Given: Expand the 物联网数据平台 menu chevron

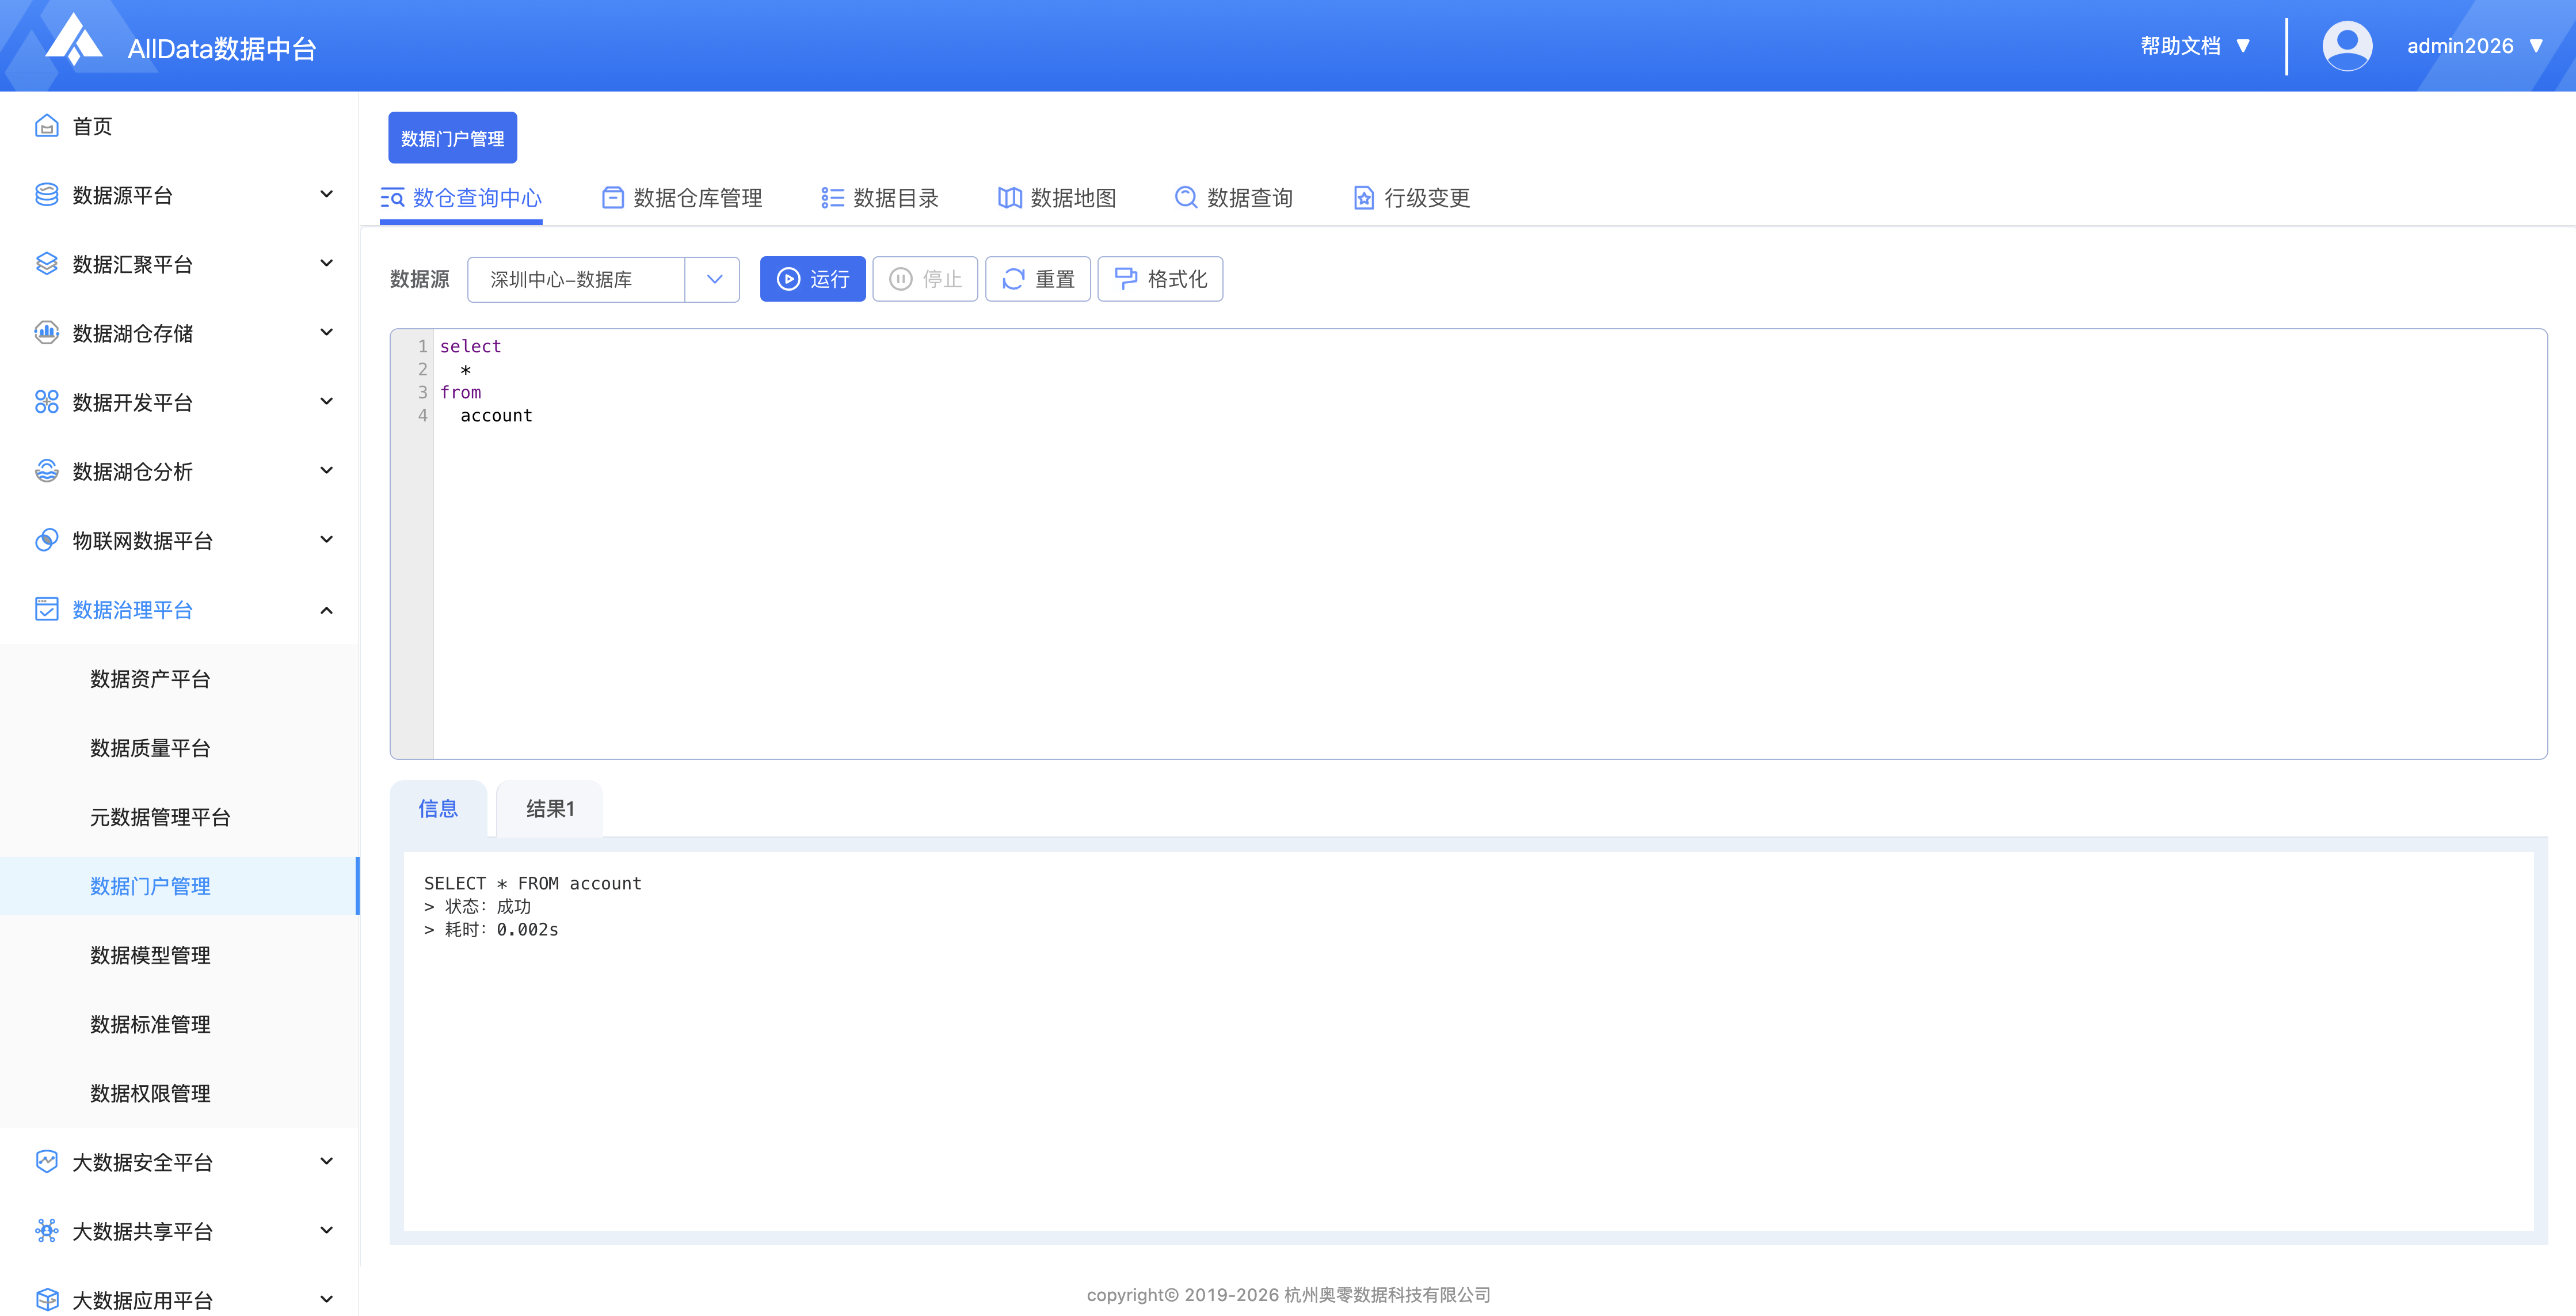Looking at the screenshot, I should coord(326,539).
